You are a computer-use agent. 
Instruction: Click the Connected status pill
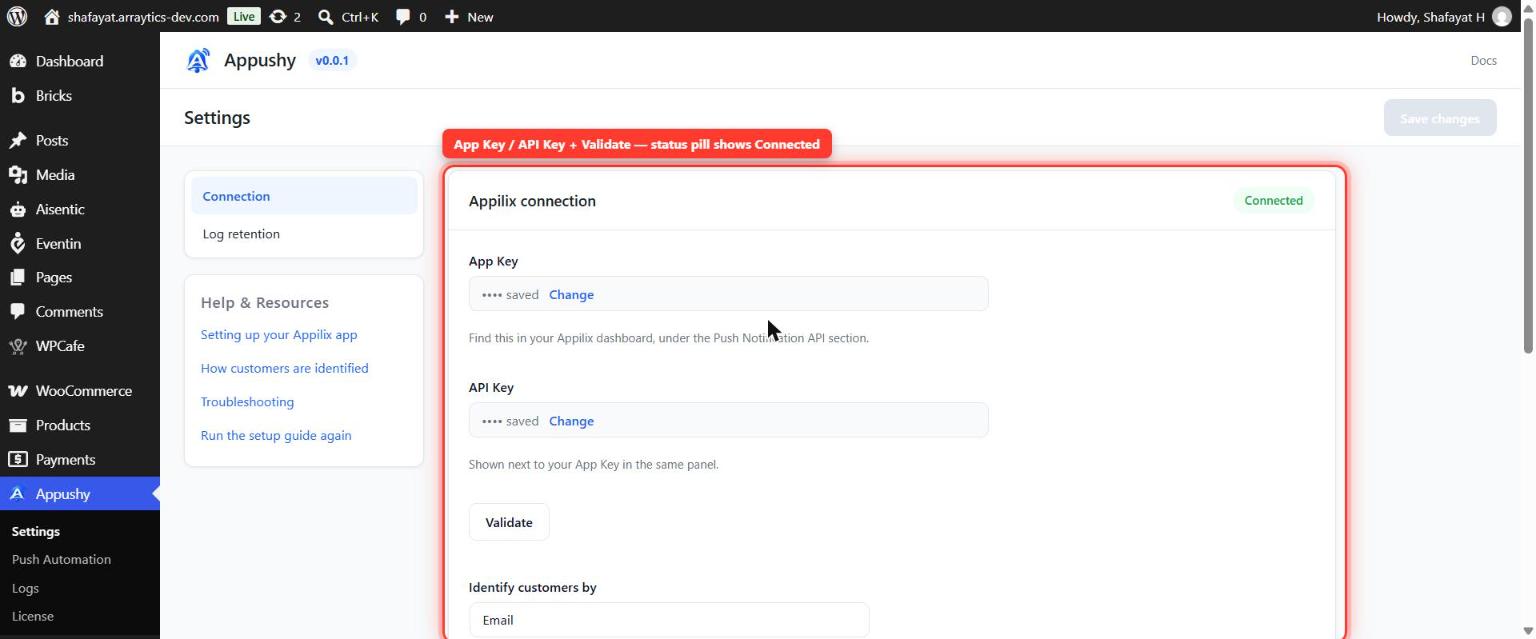[x=1273, y=200]
